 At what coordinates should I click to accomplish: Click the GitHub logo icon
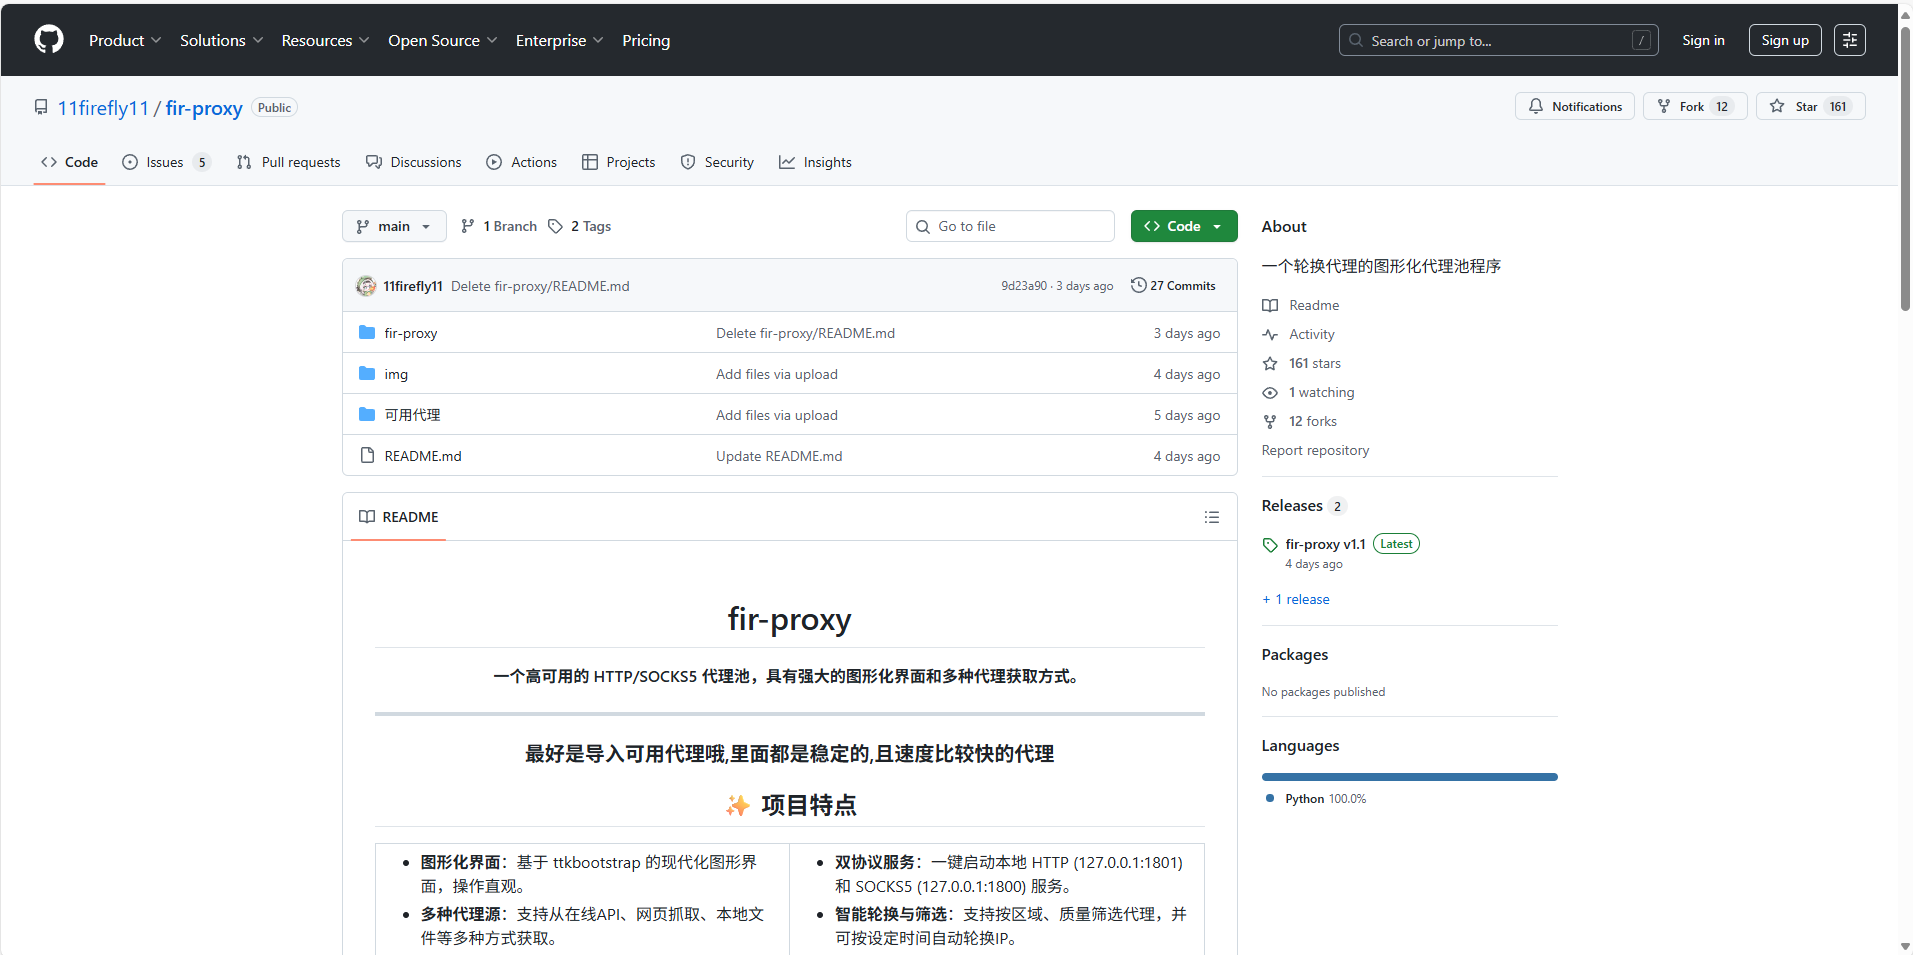(49, 40)
